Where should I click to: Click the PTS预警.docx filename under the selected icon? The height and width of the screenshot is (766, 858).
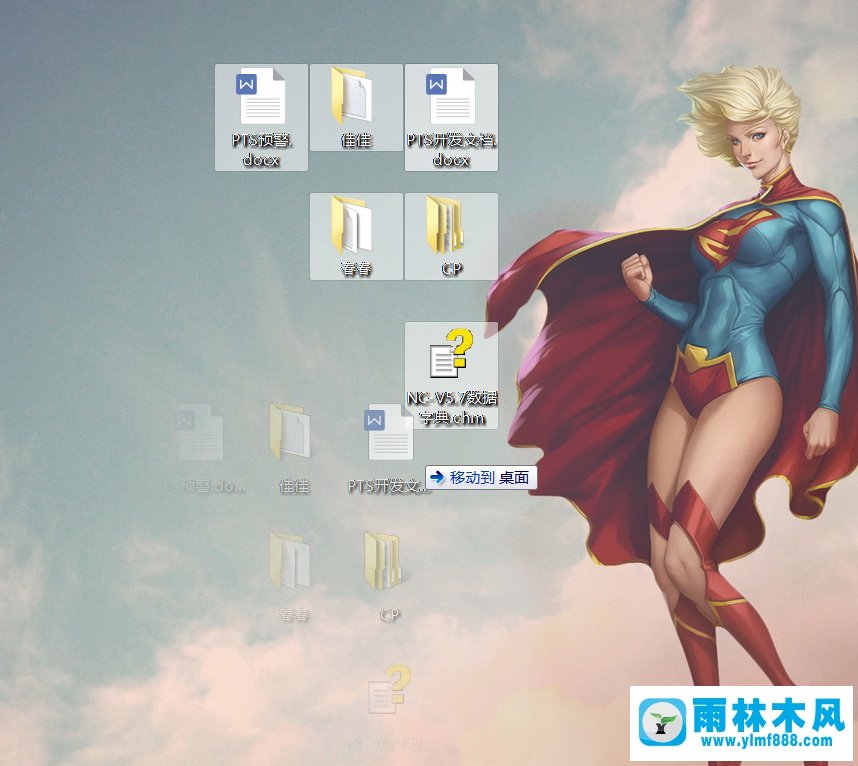click(261, 150)
